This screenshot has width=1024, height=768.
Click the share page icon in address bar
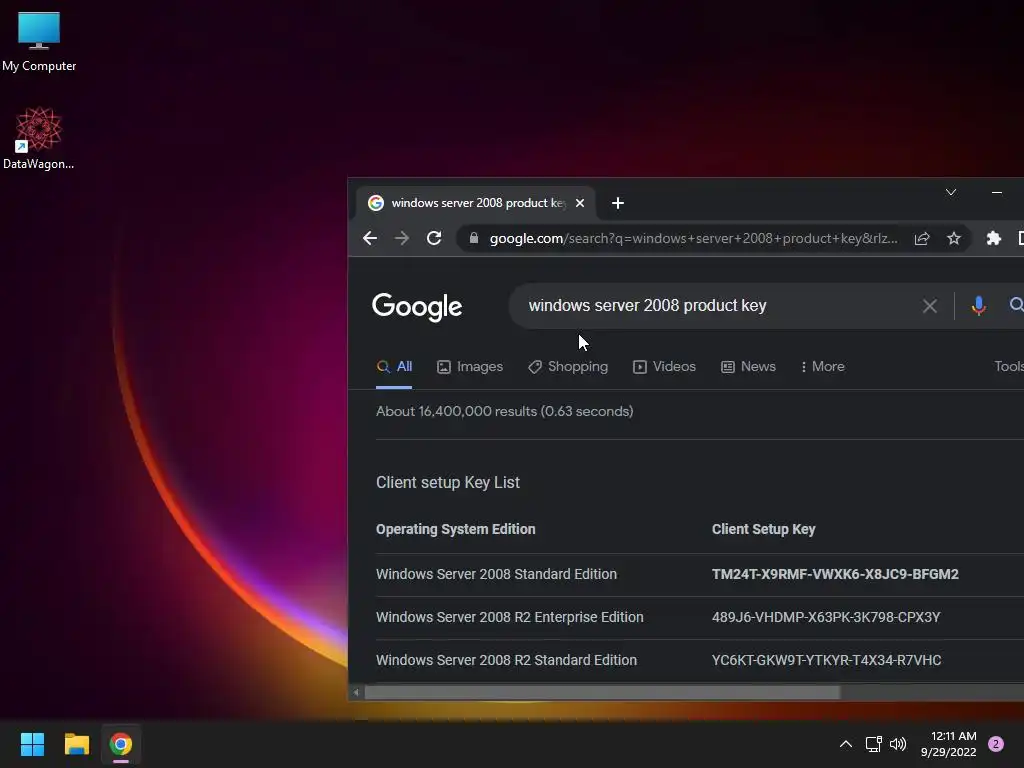921,238
